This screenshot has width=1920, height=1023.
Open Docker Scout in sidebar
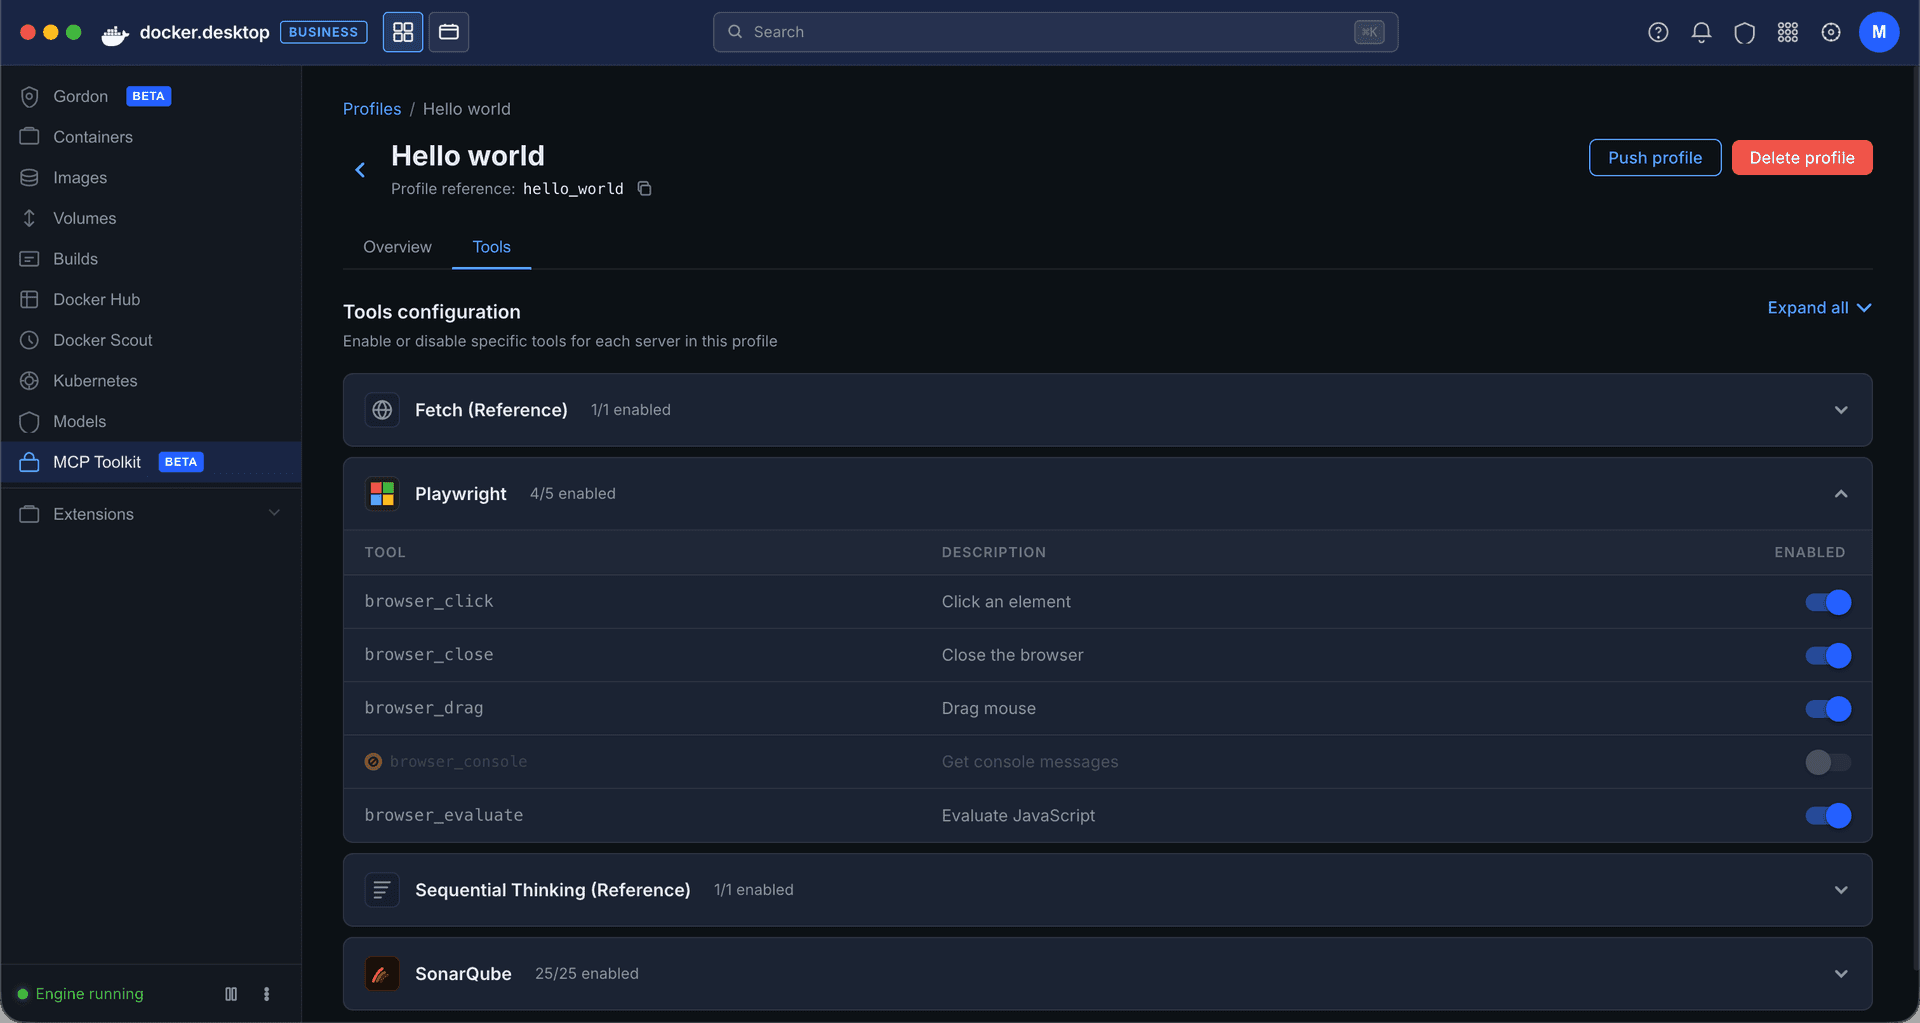click(x=102, y=340)
